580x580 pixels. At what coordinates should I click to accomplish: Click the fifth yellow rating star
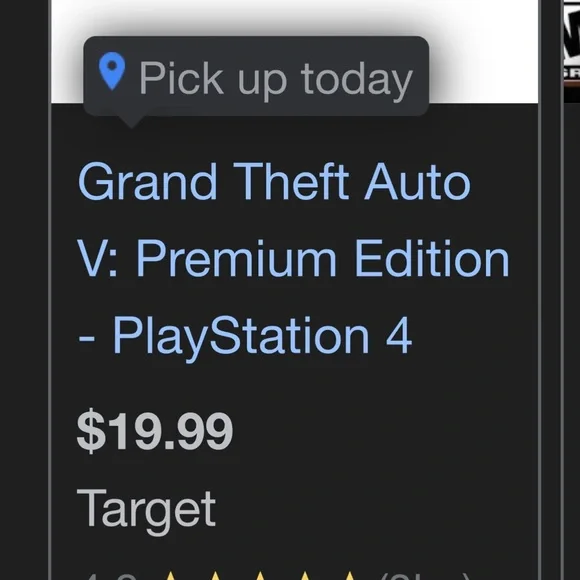[350, 576]
